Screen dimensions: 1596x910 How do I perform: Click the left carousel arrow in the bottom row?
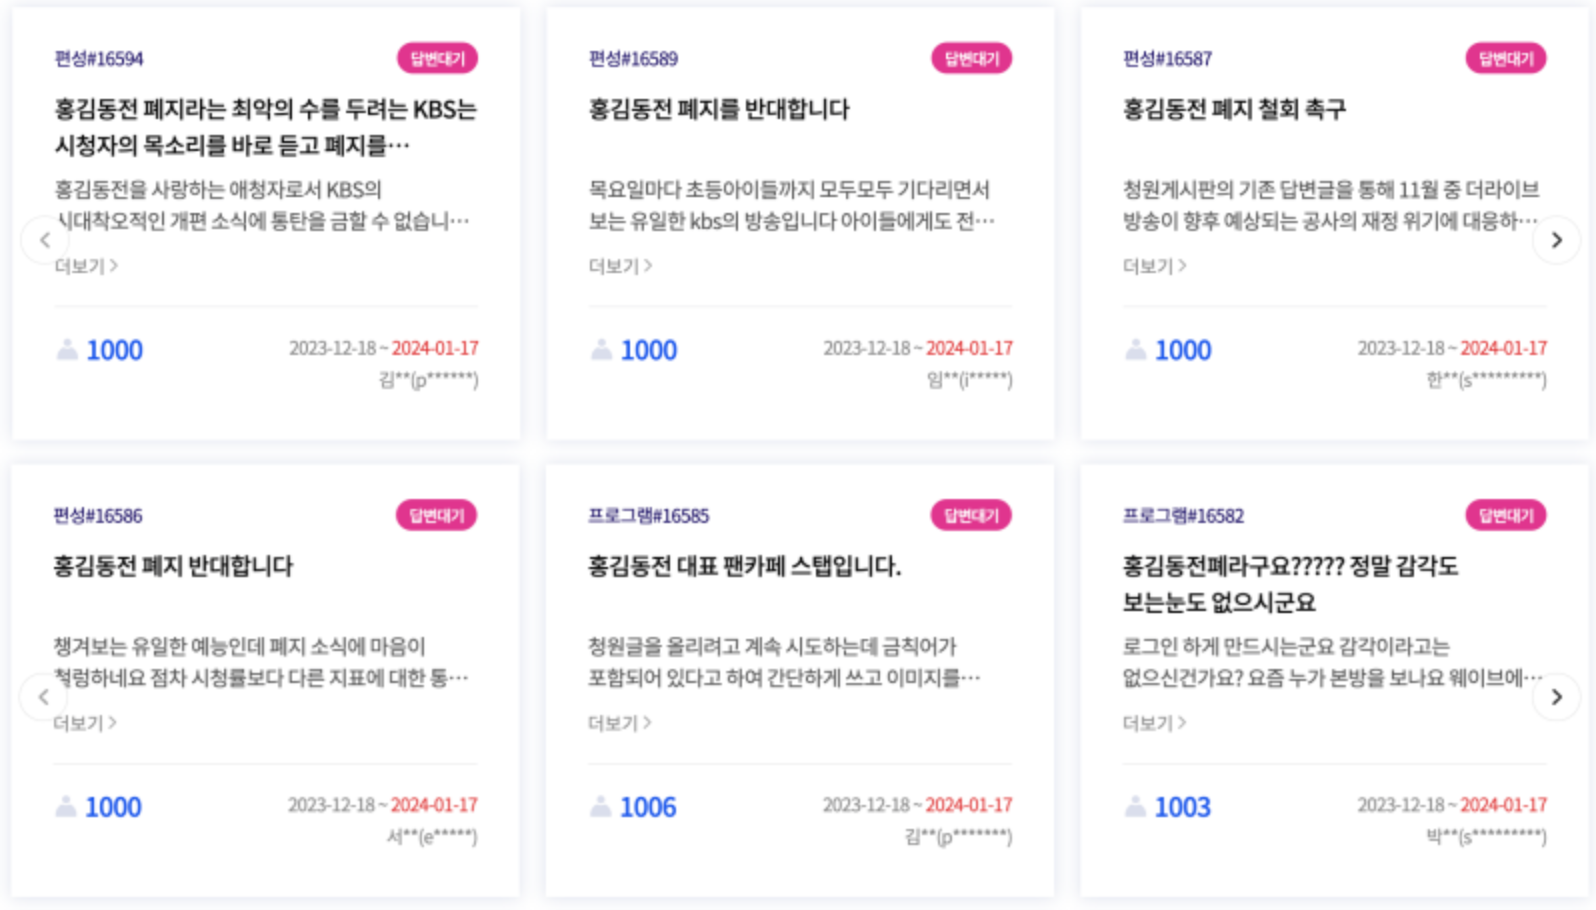click(x=44, y=697)
